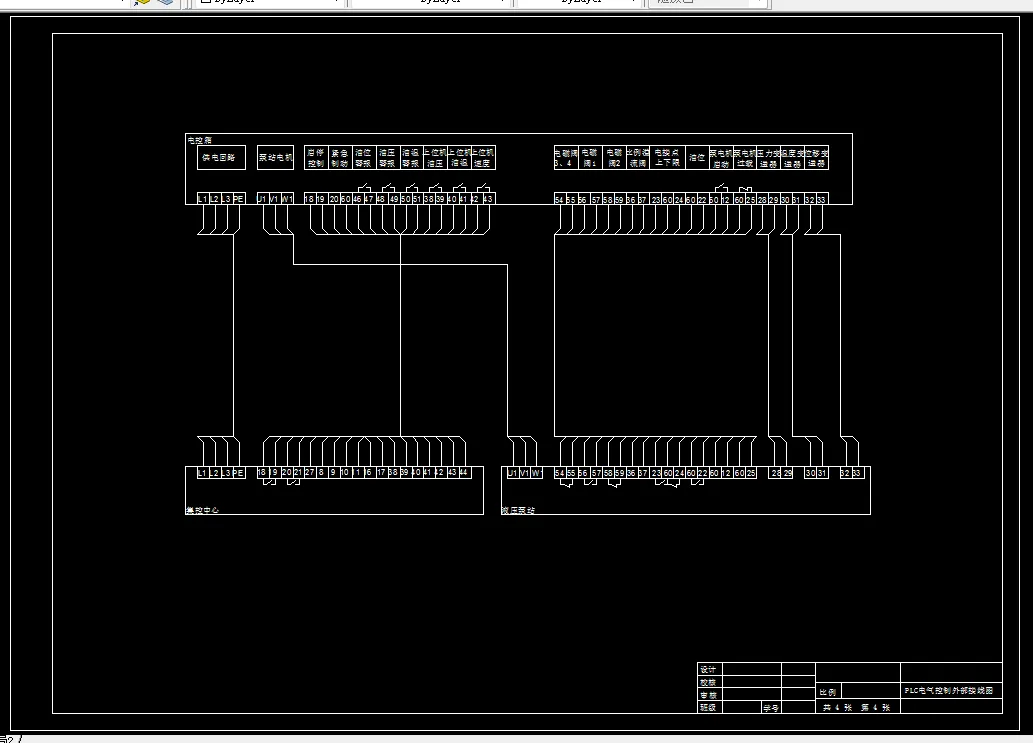Pick the 油位警报 label
1033x743 pixels.
(x=364, y=157)
